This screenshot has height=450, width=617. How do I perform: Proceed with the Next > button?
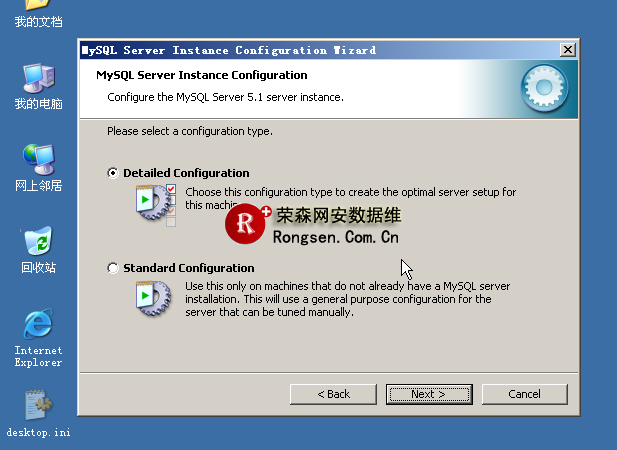(x=428, y=394)
